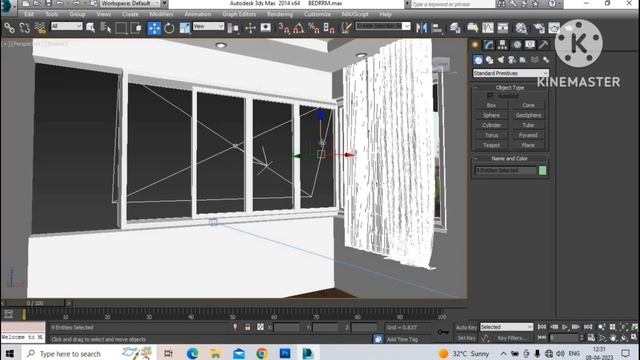Open the Named Selection Sets dropdown
The image size is (640, 360).
(383, 26)
